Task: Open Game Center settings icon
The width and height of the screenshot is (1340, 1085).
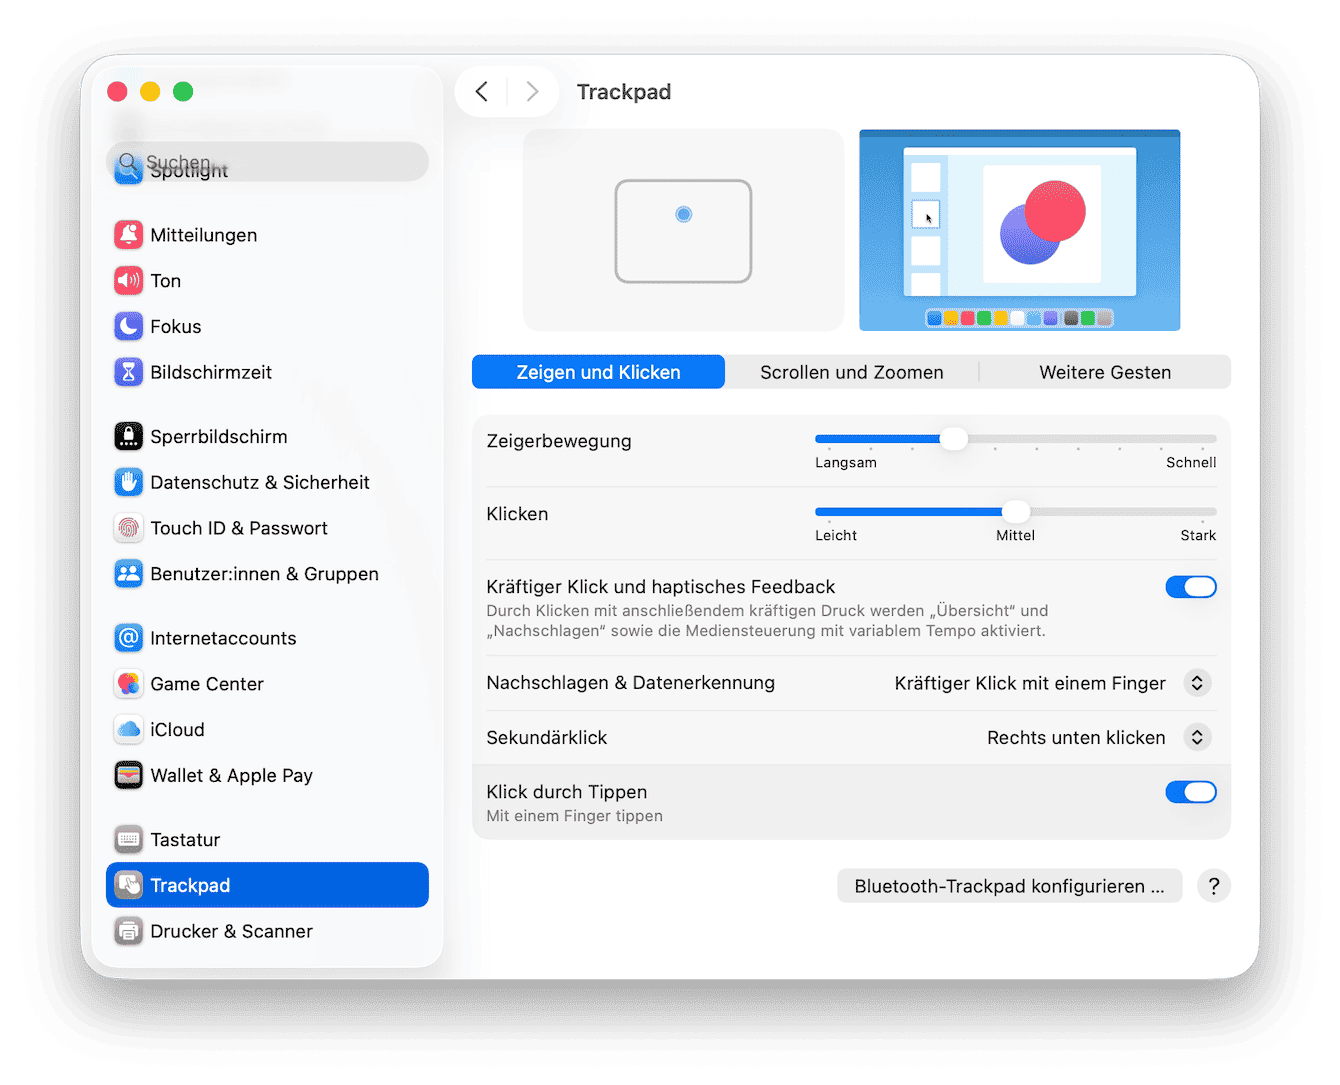Action: [129, 683]
